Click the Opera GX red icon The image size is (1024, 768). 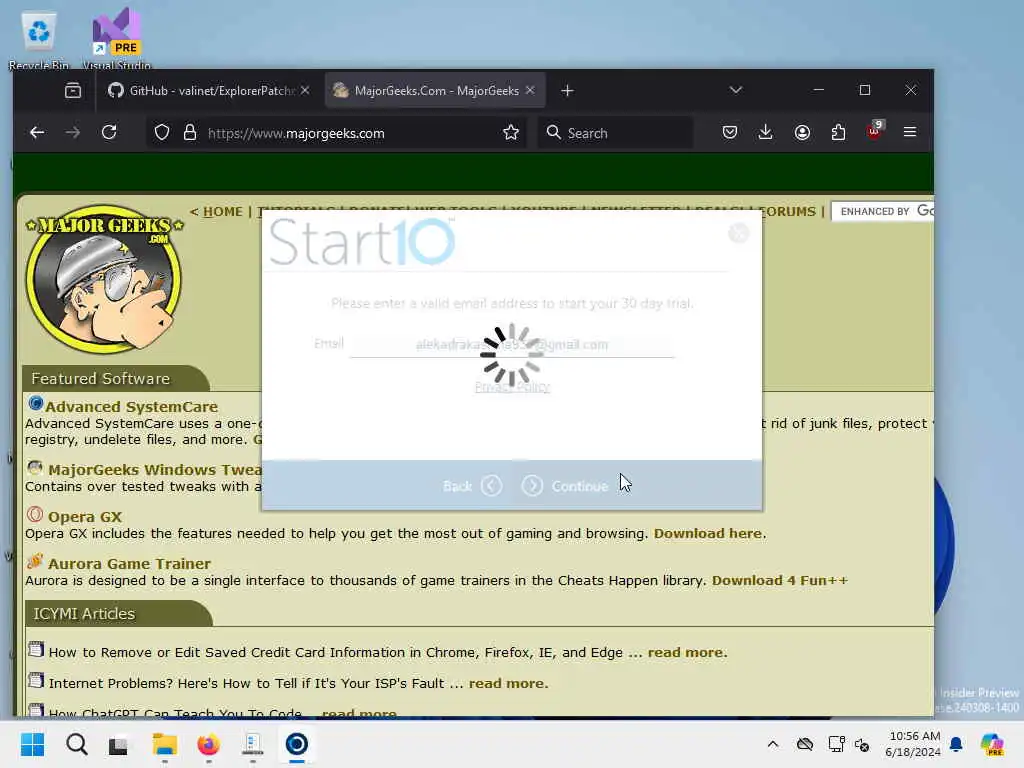(35, 515)
